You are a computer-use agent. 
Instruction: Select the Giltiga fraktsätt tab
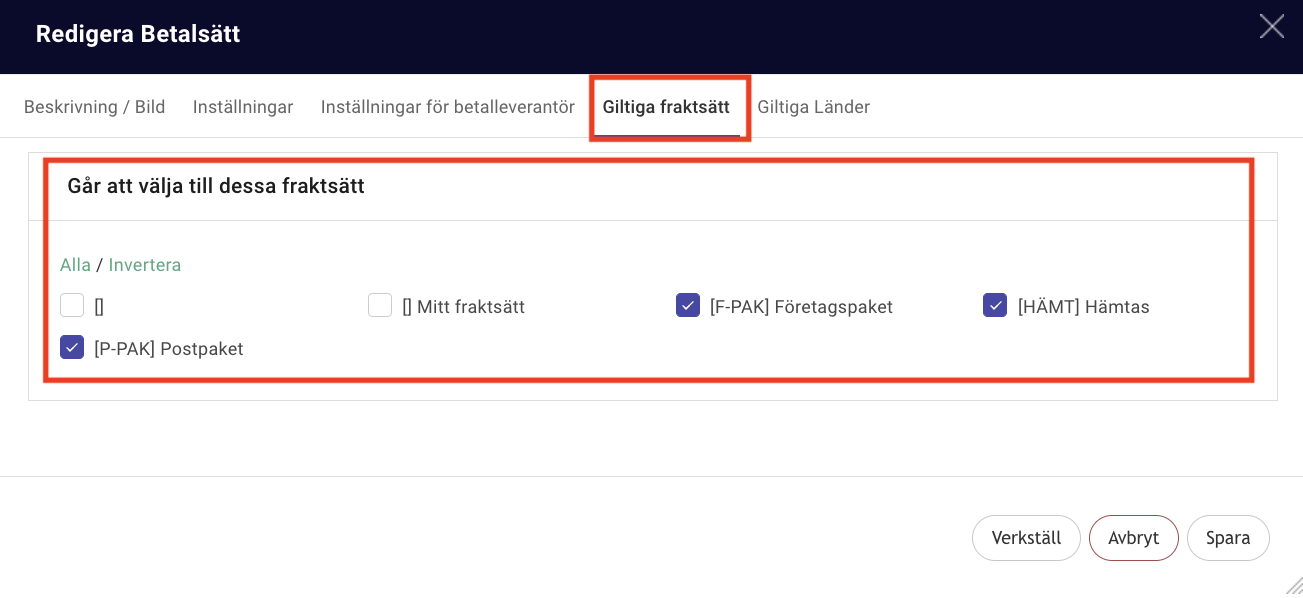pyautogui.click(x=666, y=107)
